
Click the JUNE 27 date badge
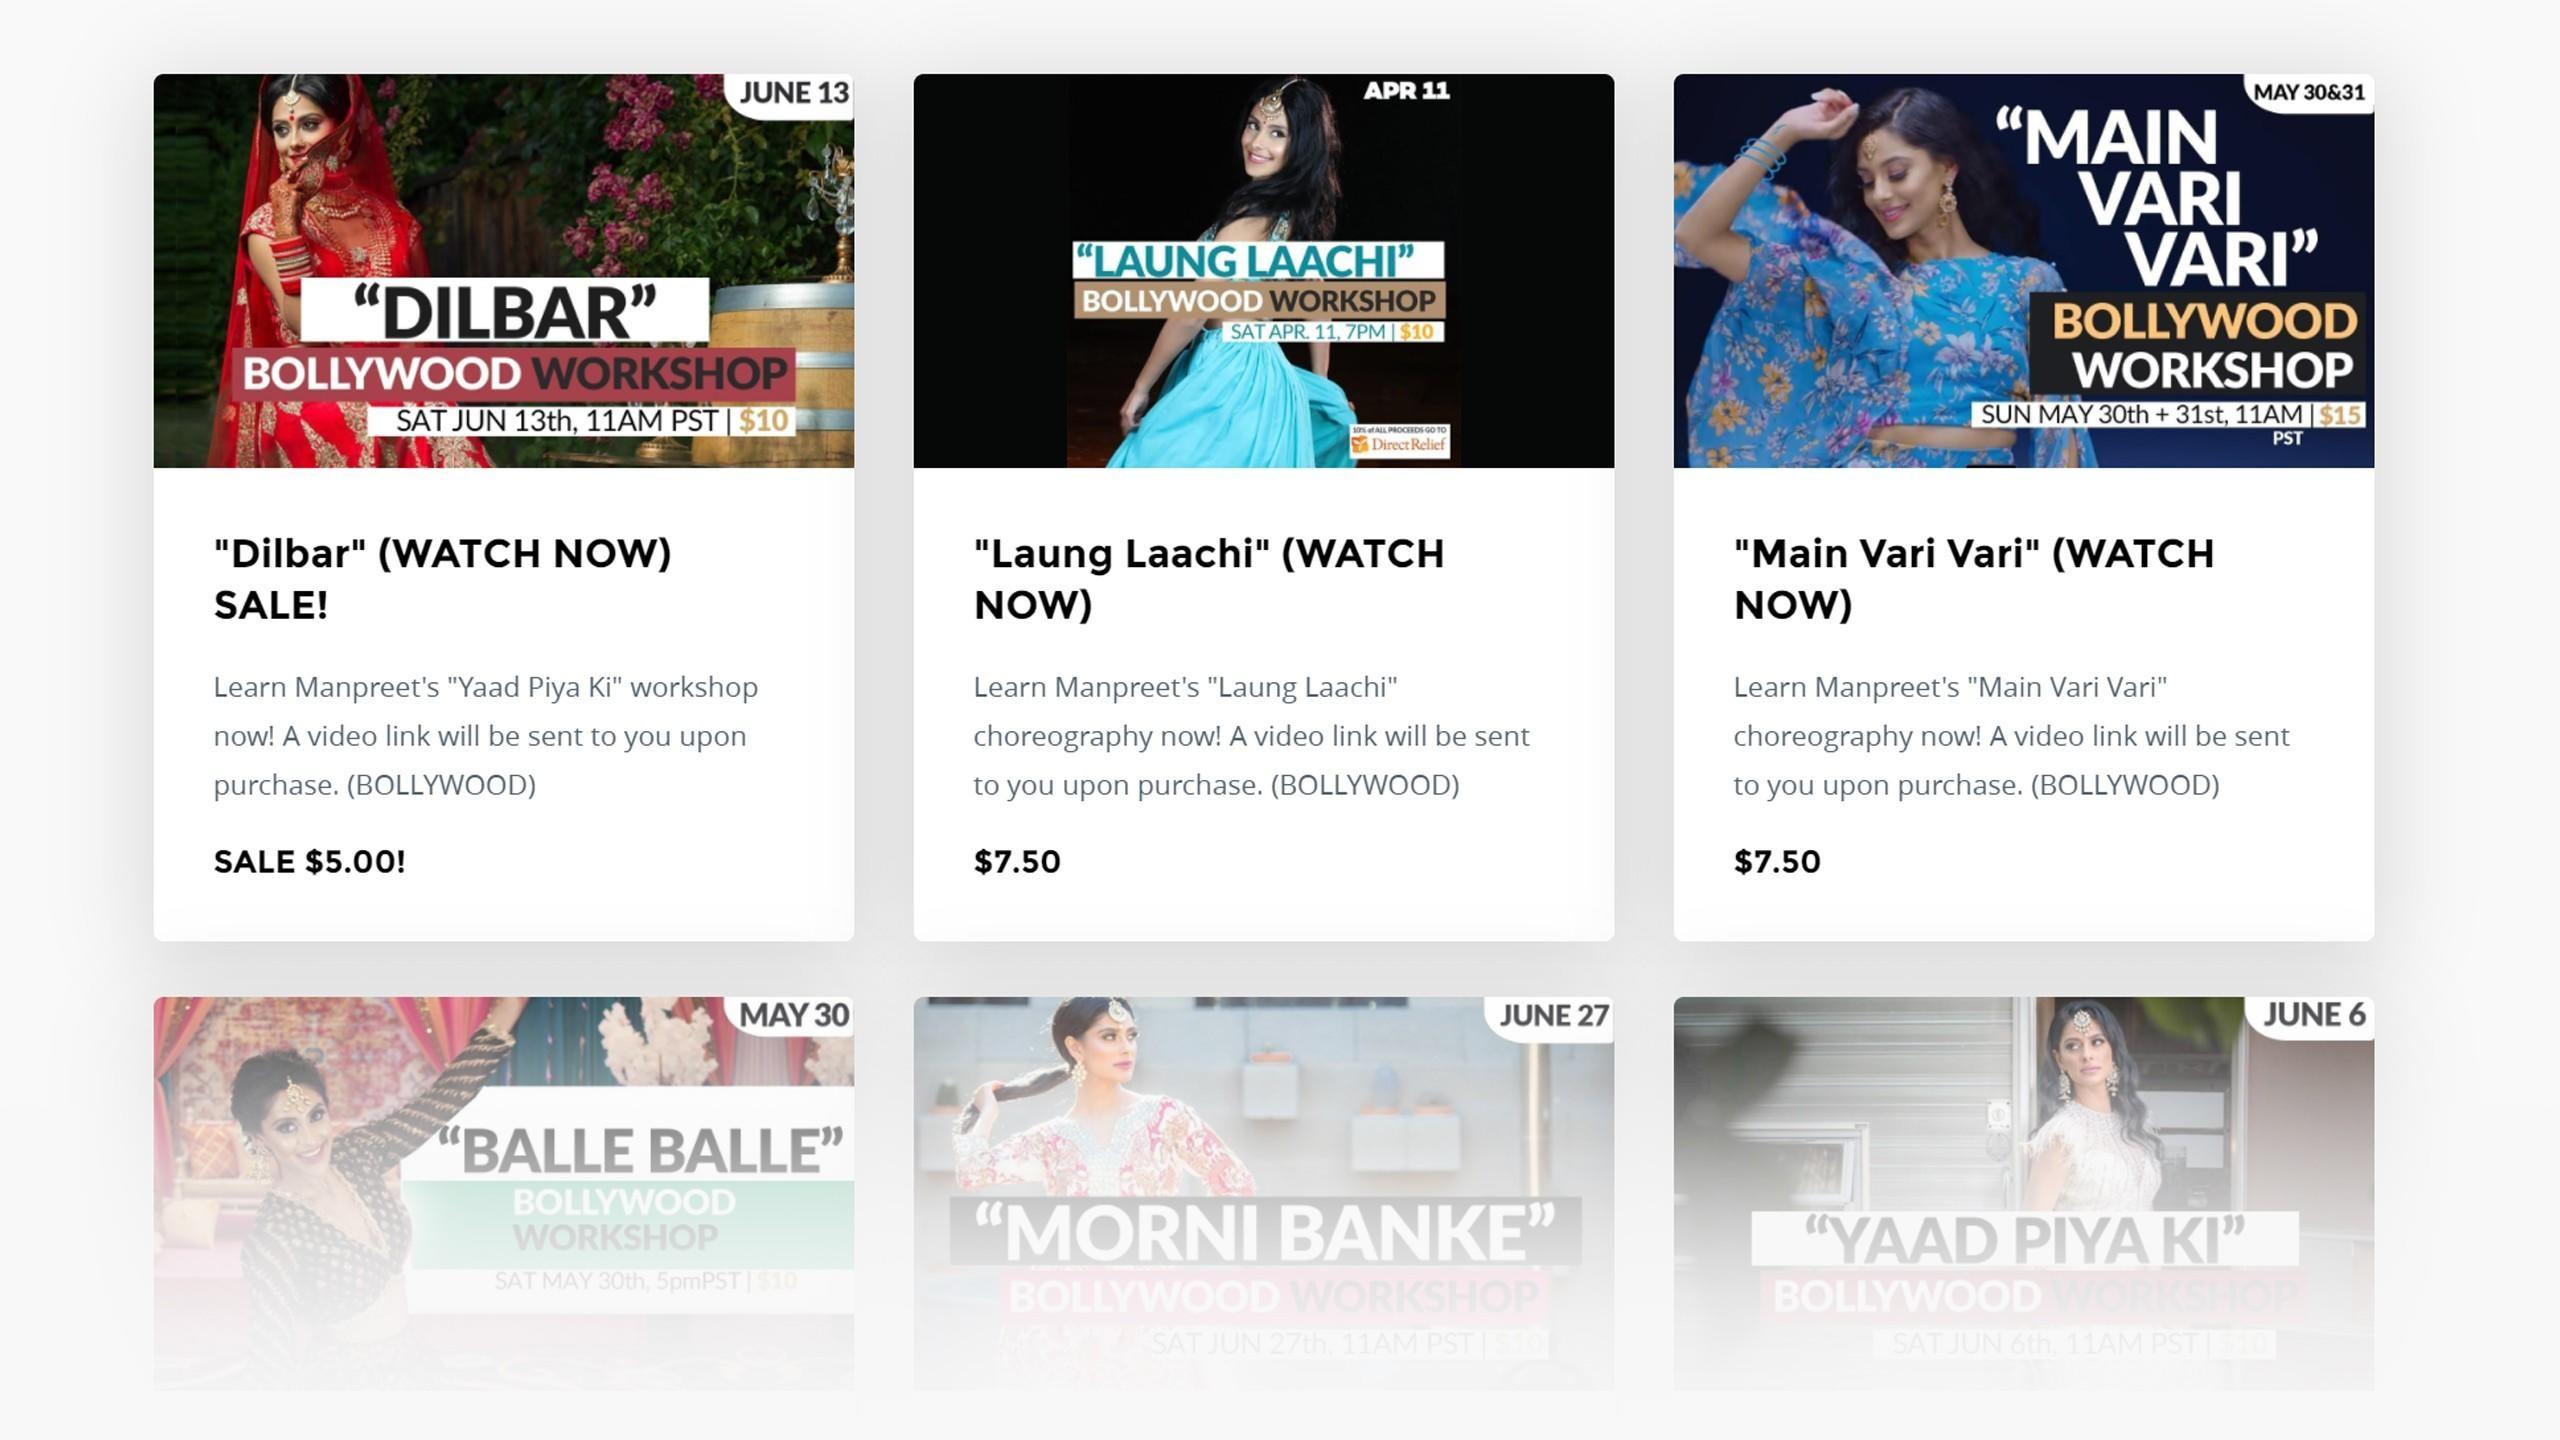coord(1553,1016)
